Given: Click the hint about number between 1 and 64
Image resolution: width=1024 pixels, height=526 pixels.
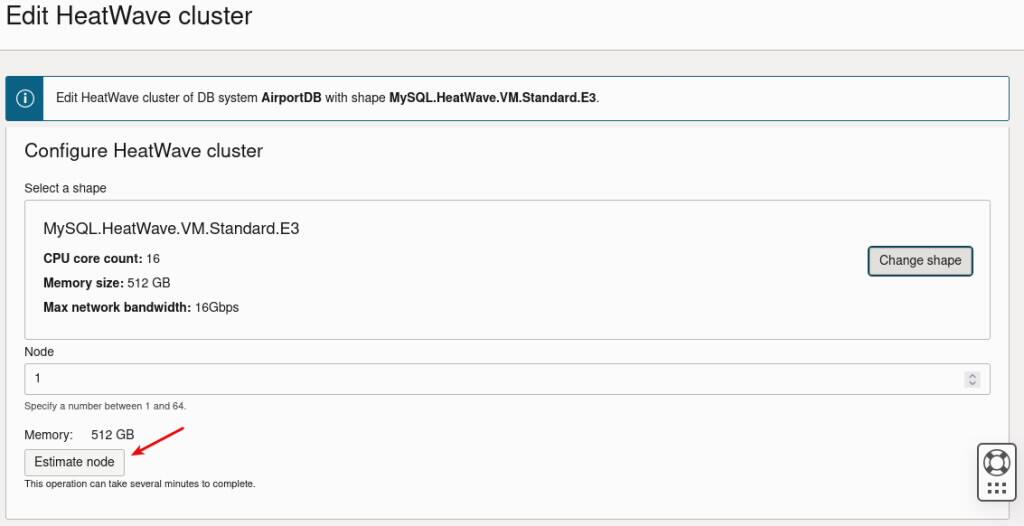Looking at the screenshot, I should [105, 406].
